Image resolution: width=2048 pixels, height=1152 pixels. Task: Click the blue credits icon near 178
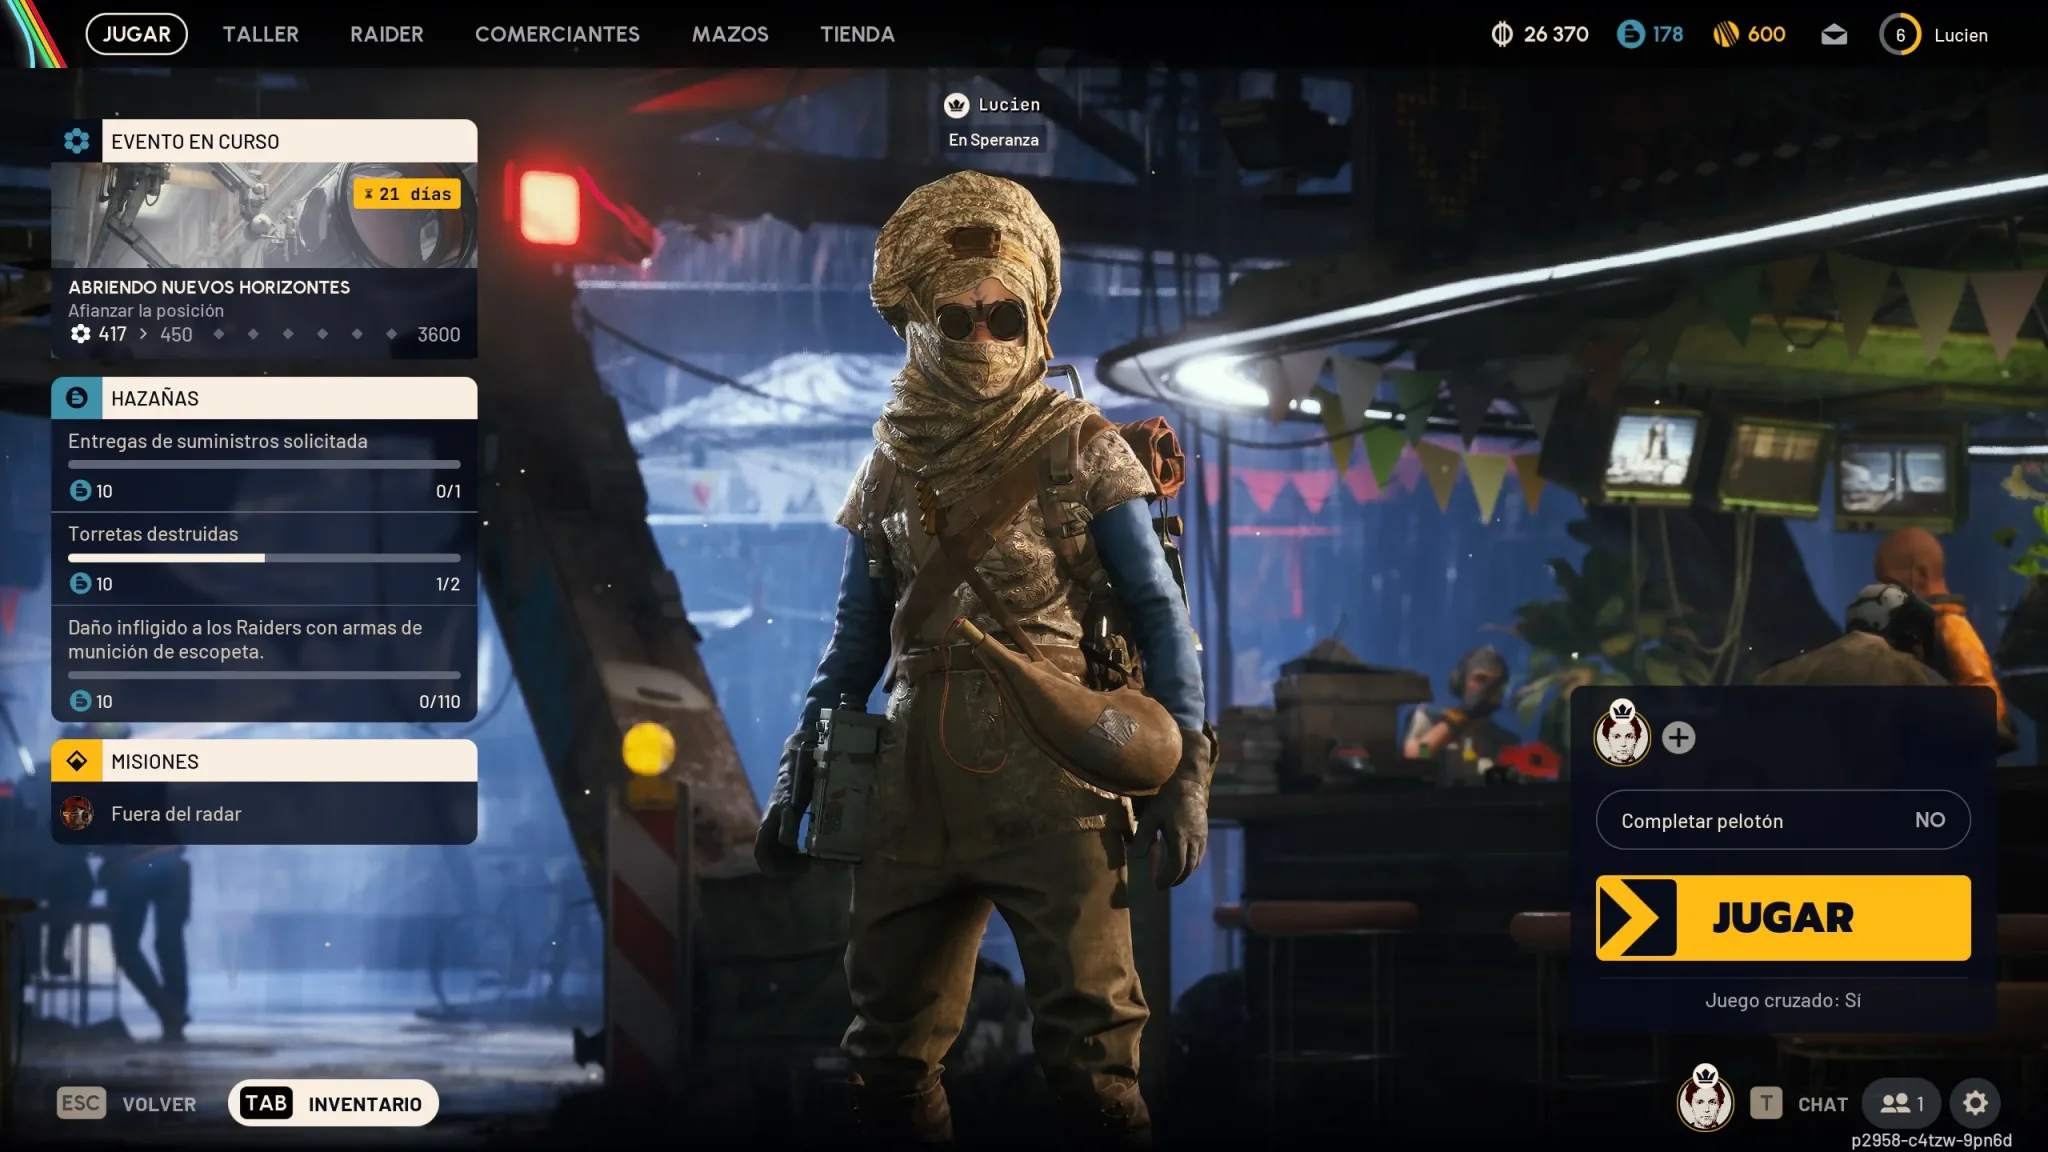(1630, 34)
